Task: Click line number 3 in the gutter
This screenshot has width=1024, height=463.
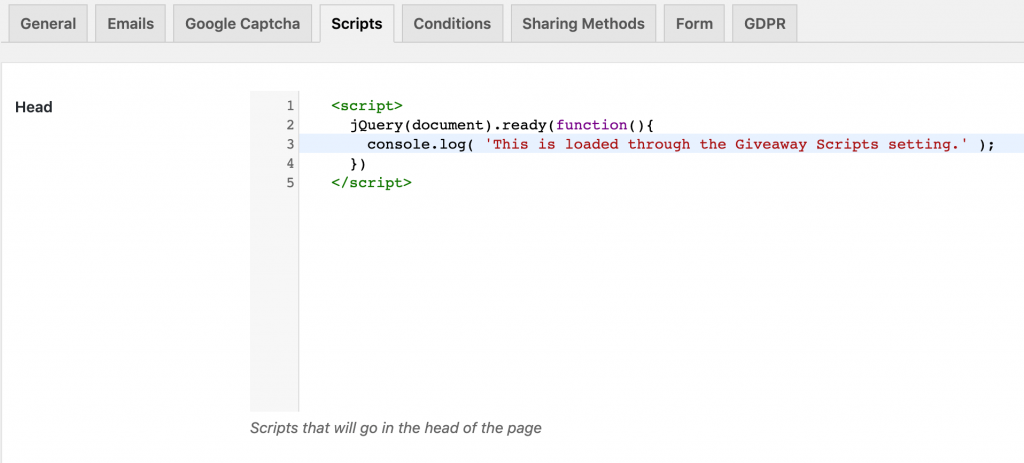Action: pos(289,144)
